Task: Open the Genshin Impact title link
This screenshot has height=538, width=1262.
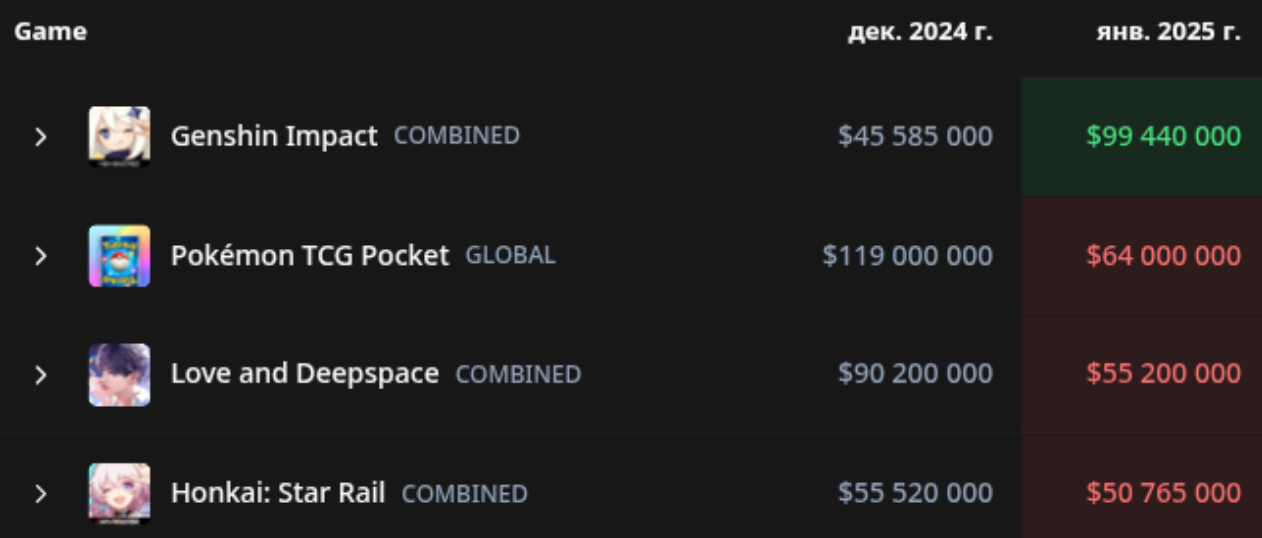Action: 274,136
